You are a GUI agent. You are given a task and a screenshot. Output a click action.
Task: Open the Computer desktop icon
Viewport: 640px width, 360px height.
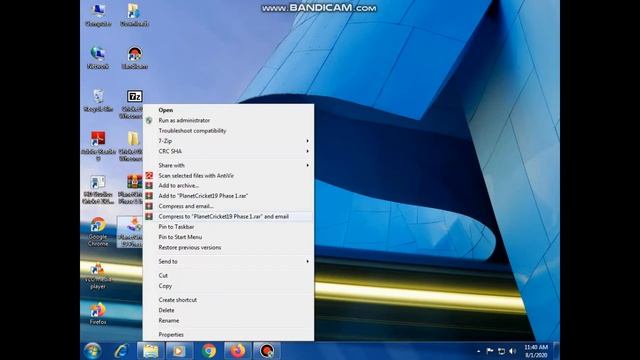coord(98,15)
